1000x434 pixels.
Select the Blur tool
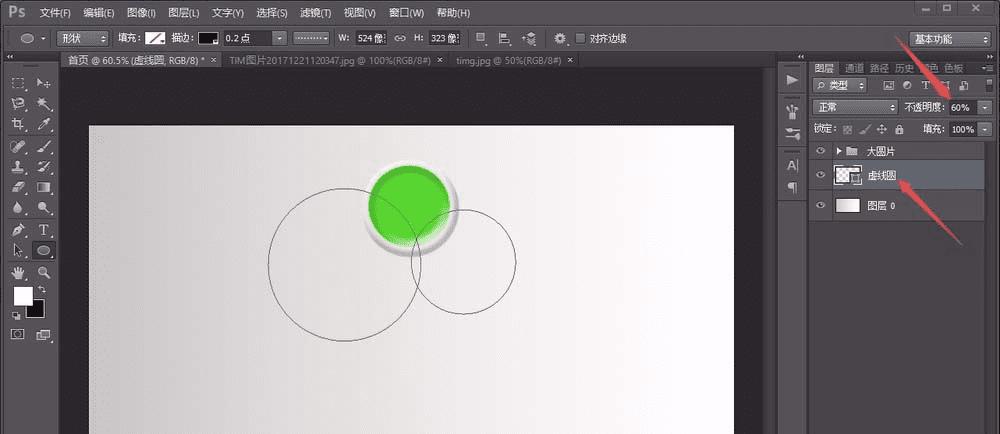18,208
